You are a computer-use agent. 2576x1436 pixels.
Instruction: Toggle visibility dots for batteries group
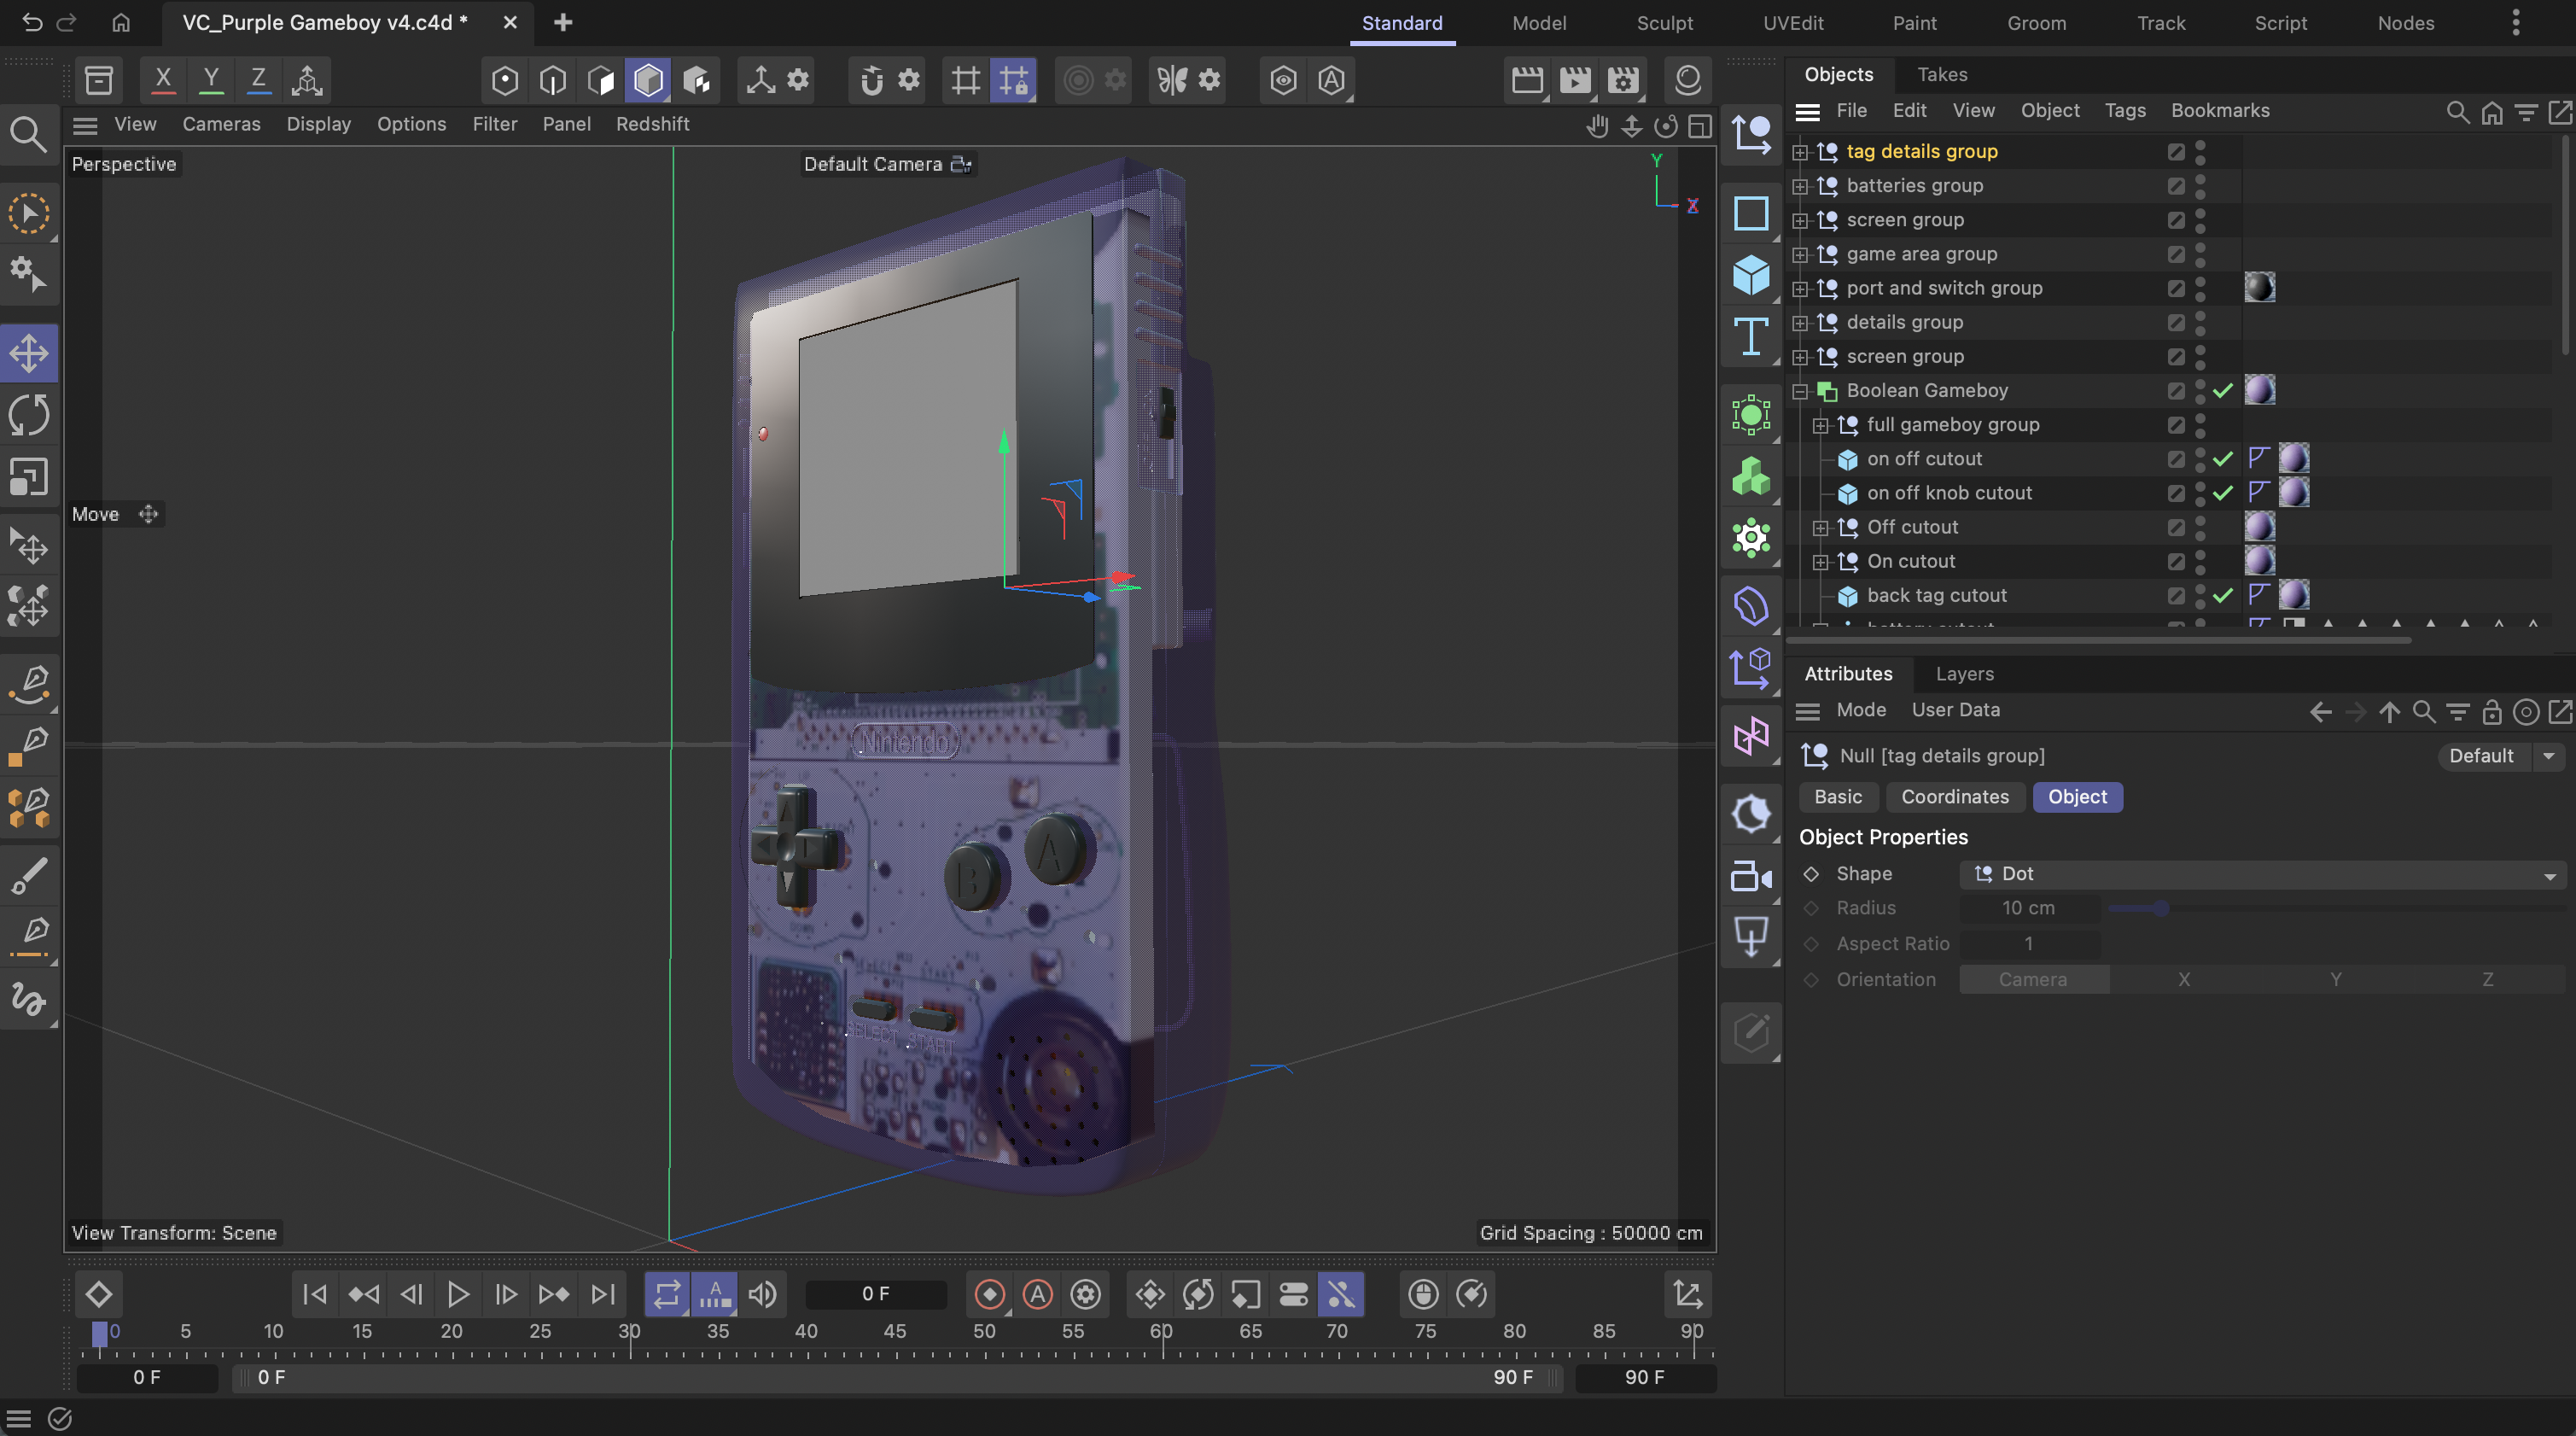(x=2200, y=186)
